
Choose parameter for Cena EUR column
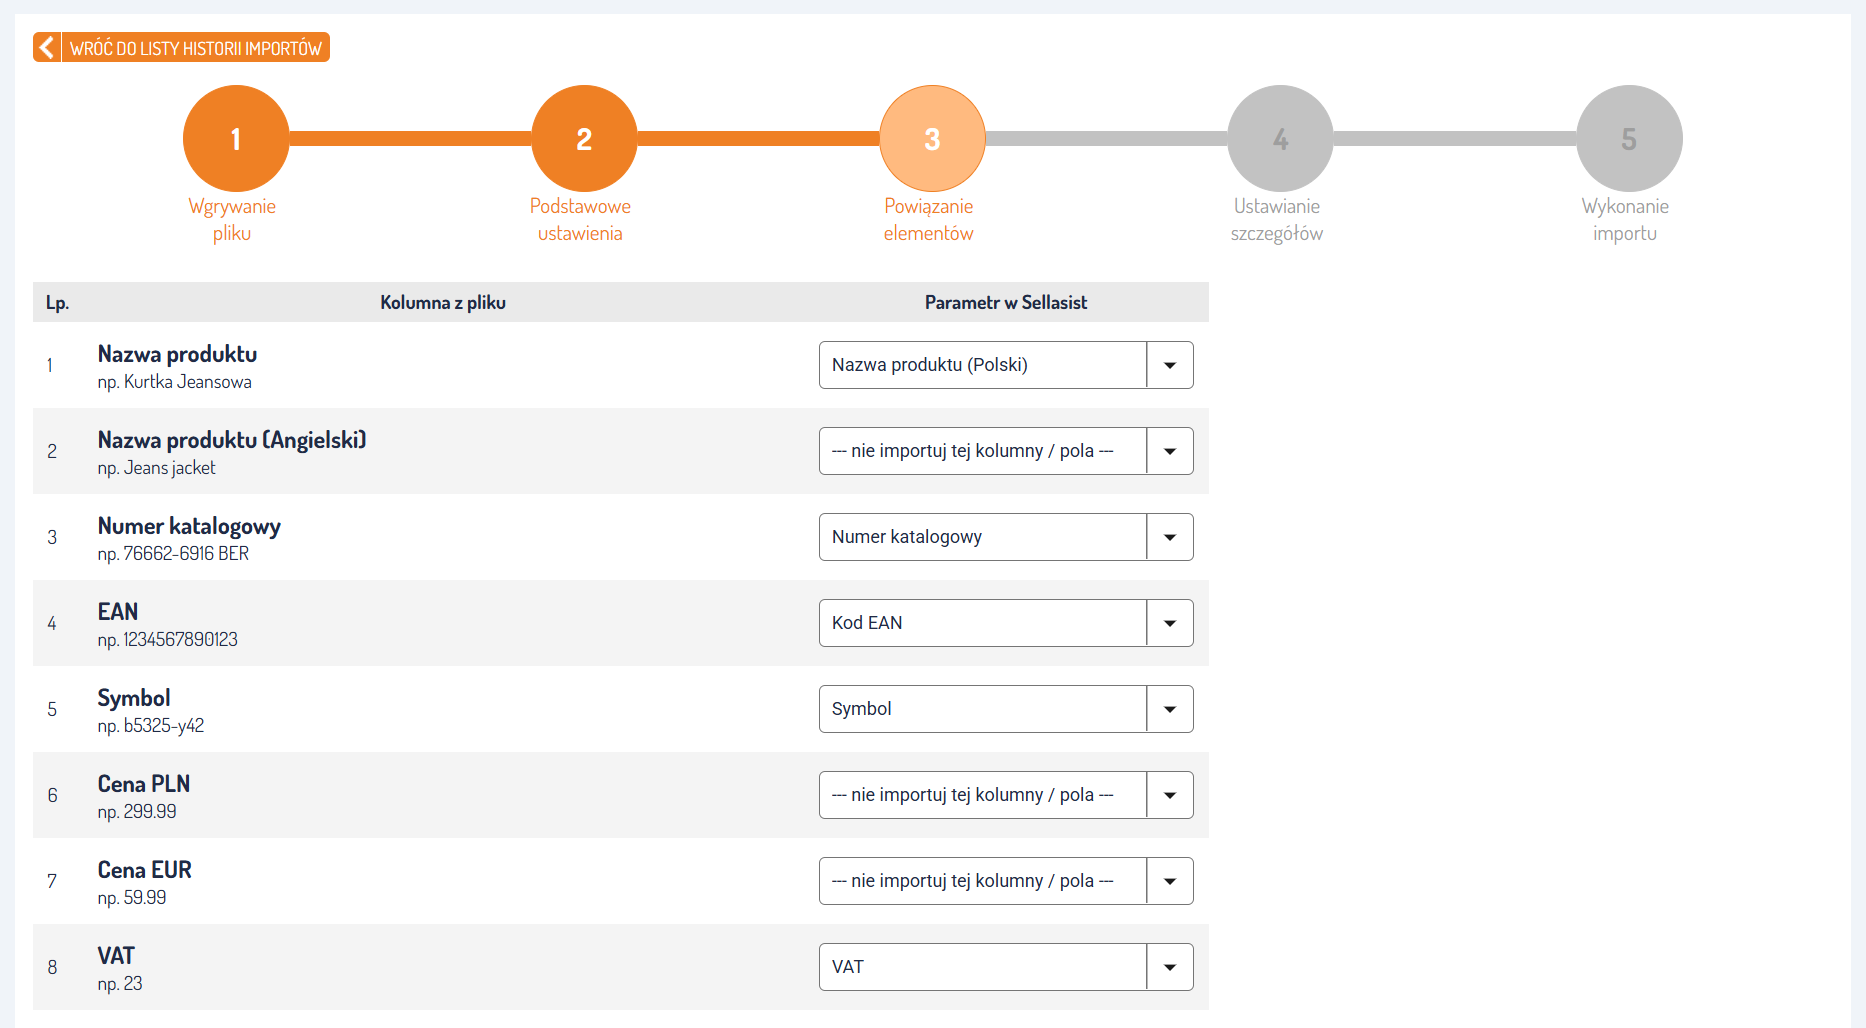tap(1005, 881)
